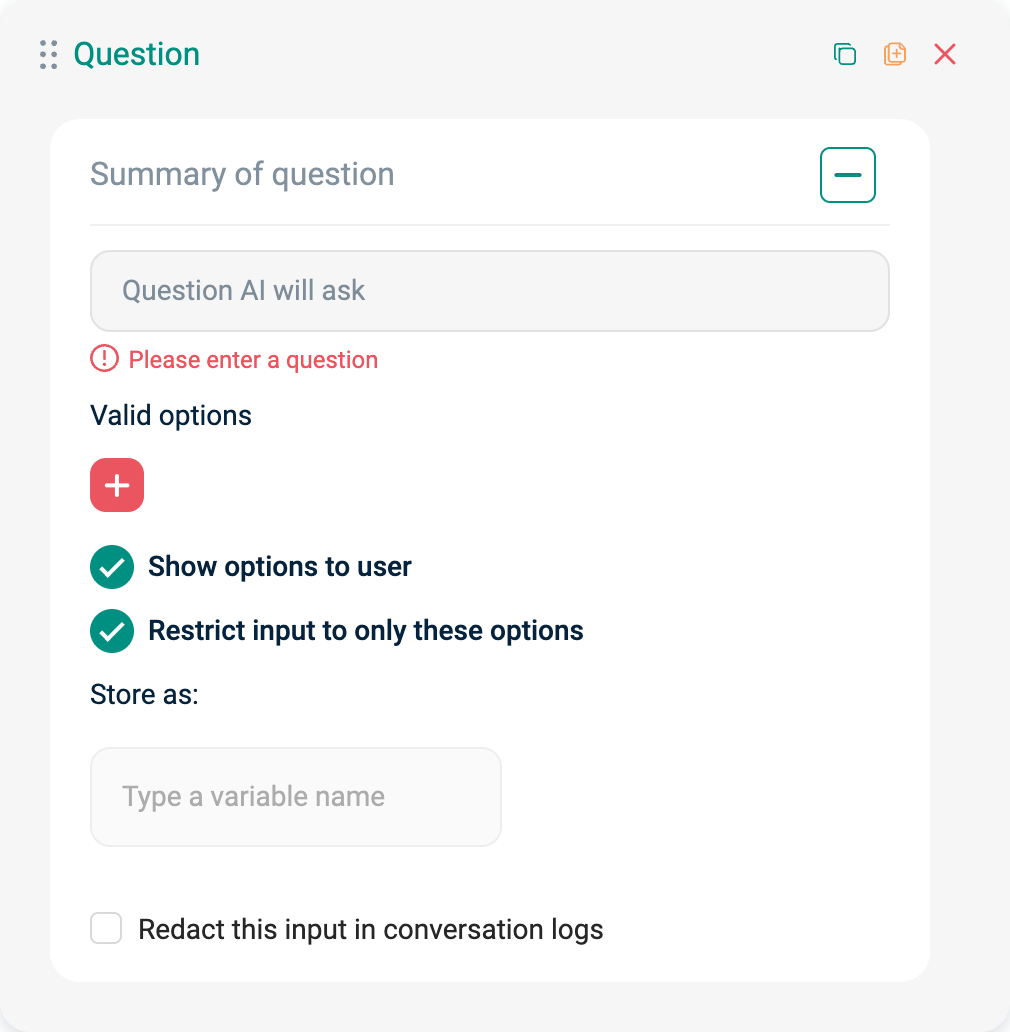Click the red error alert icon

104,359
